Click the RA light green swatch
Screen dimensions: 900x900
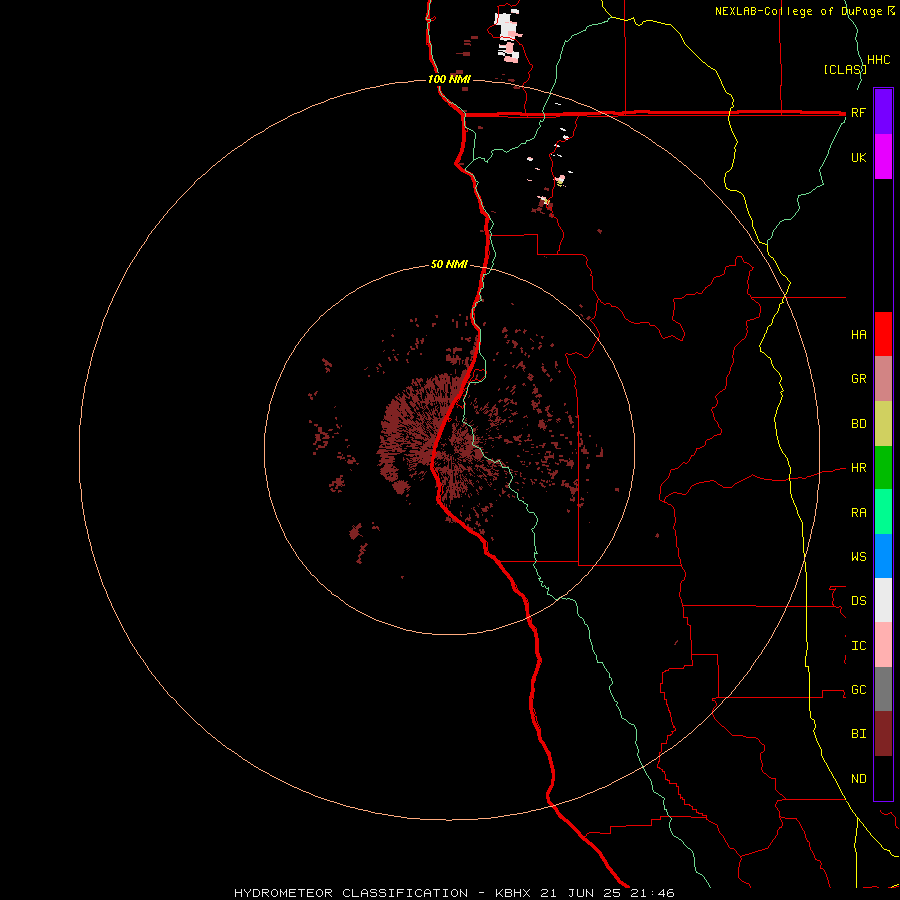tap(883, 512)
